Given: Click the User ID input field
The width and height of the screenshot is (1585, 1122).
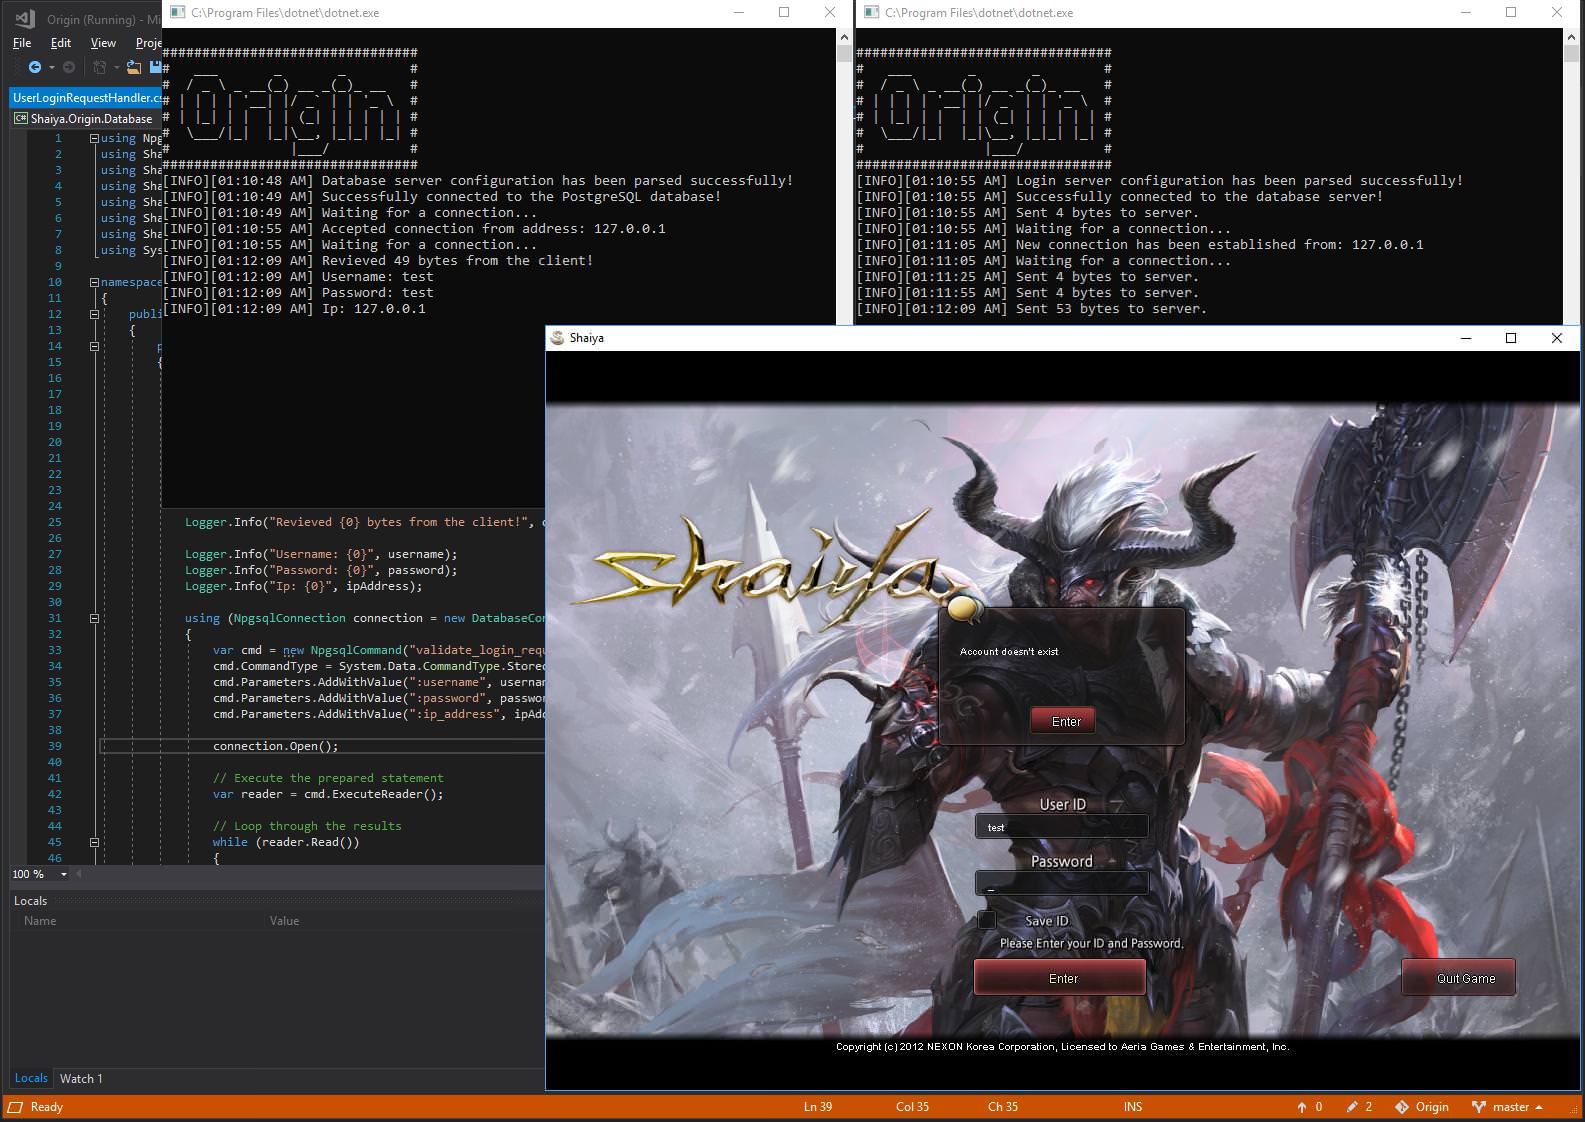Looking at the screenshot, I should coord(1061,826).
